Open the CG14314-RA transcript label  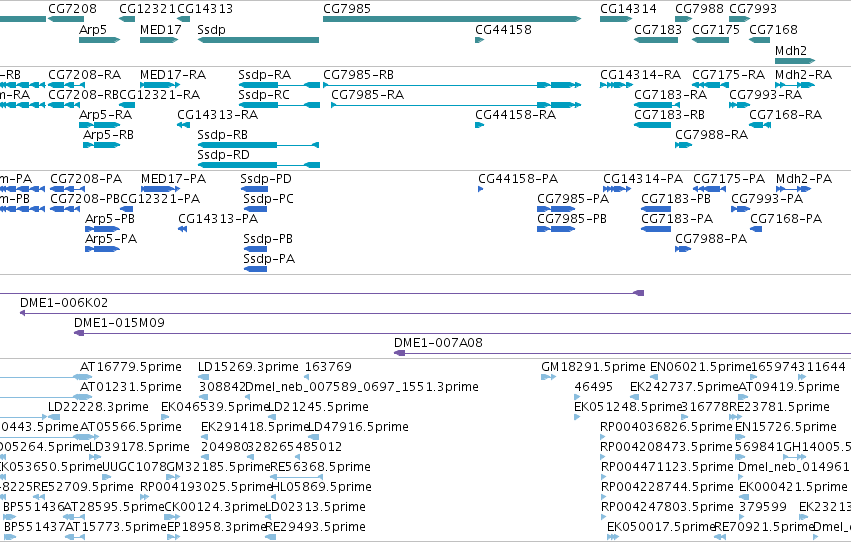click(x=640, y=74)
